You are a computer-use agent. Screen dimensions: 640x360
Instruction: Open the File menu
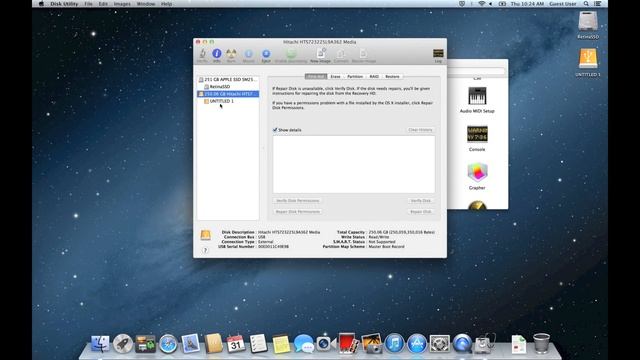[x=88, y=4]
